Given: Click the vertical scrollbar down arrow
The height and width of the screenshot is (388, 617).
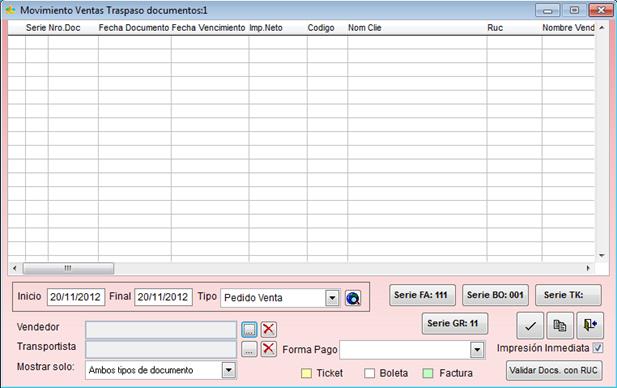Looking at the screenshot, I should (x=602, y=256).
